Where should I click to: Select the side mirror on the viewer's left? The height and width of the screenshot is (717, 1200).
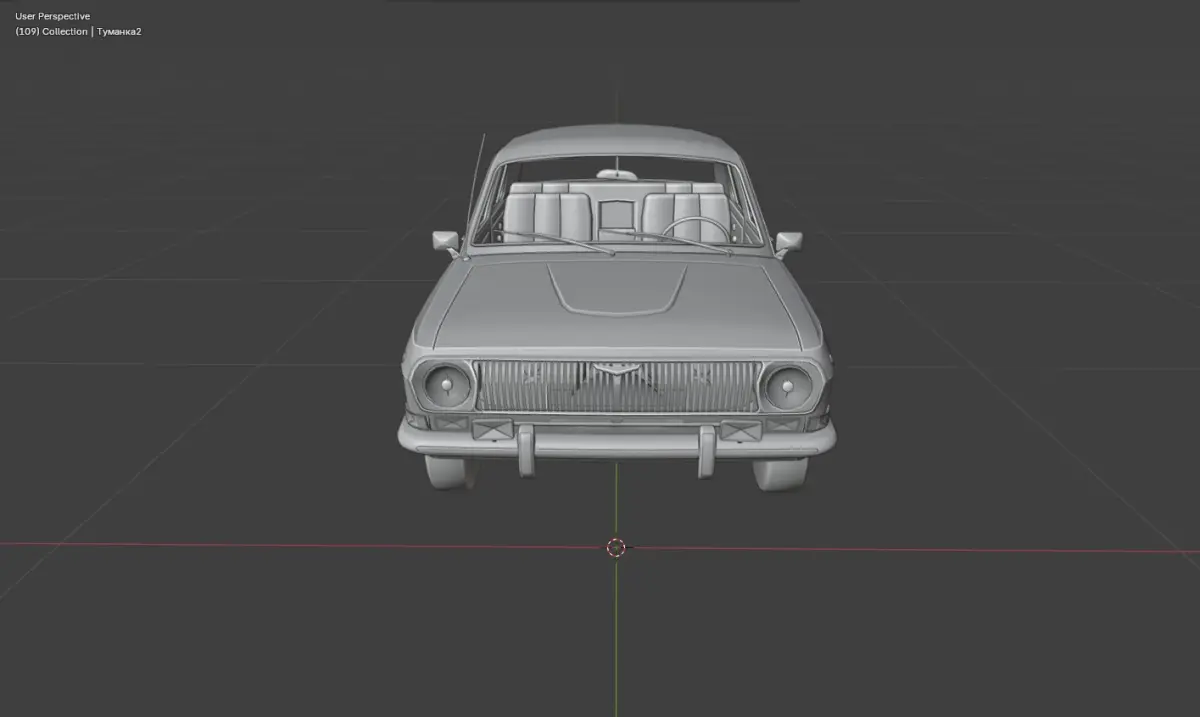(x=445, y=241)
